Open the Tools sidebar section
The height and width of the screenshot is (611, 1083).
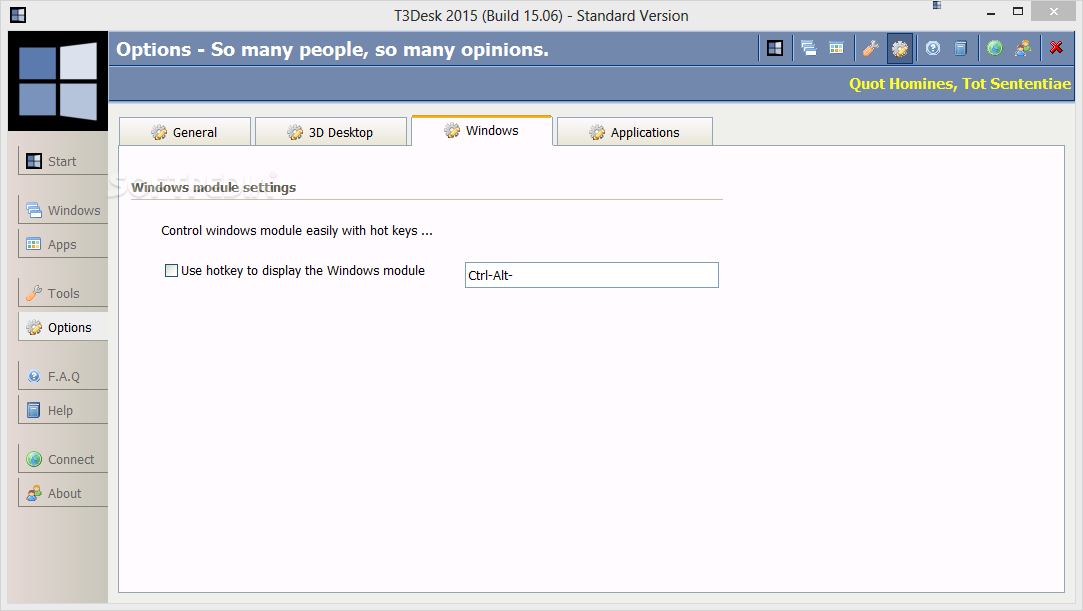click(63, 293)
